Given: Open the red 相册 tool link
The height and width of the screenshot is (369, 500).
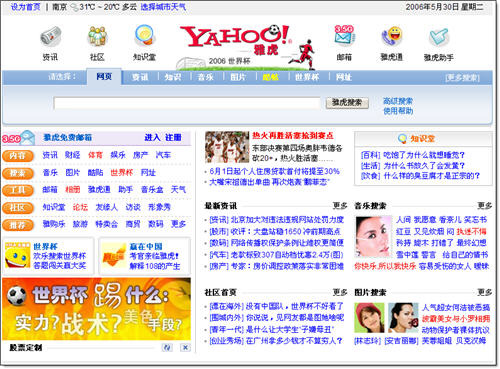Looking at the screenshot, I should tap(73, 190).
